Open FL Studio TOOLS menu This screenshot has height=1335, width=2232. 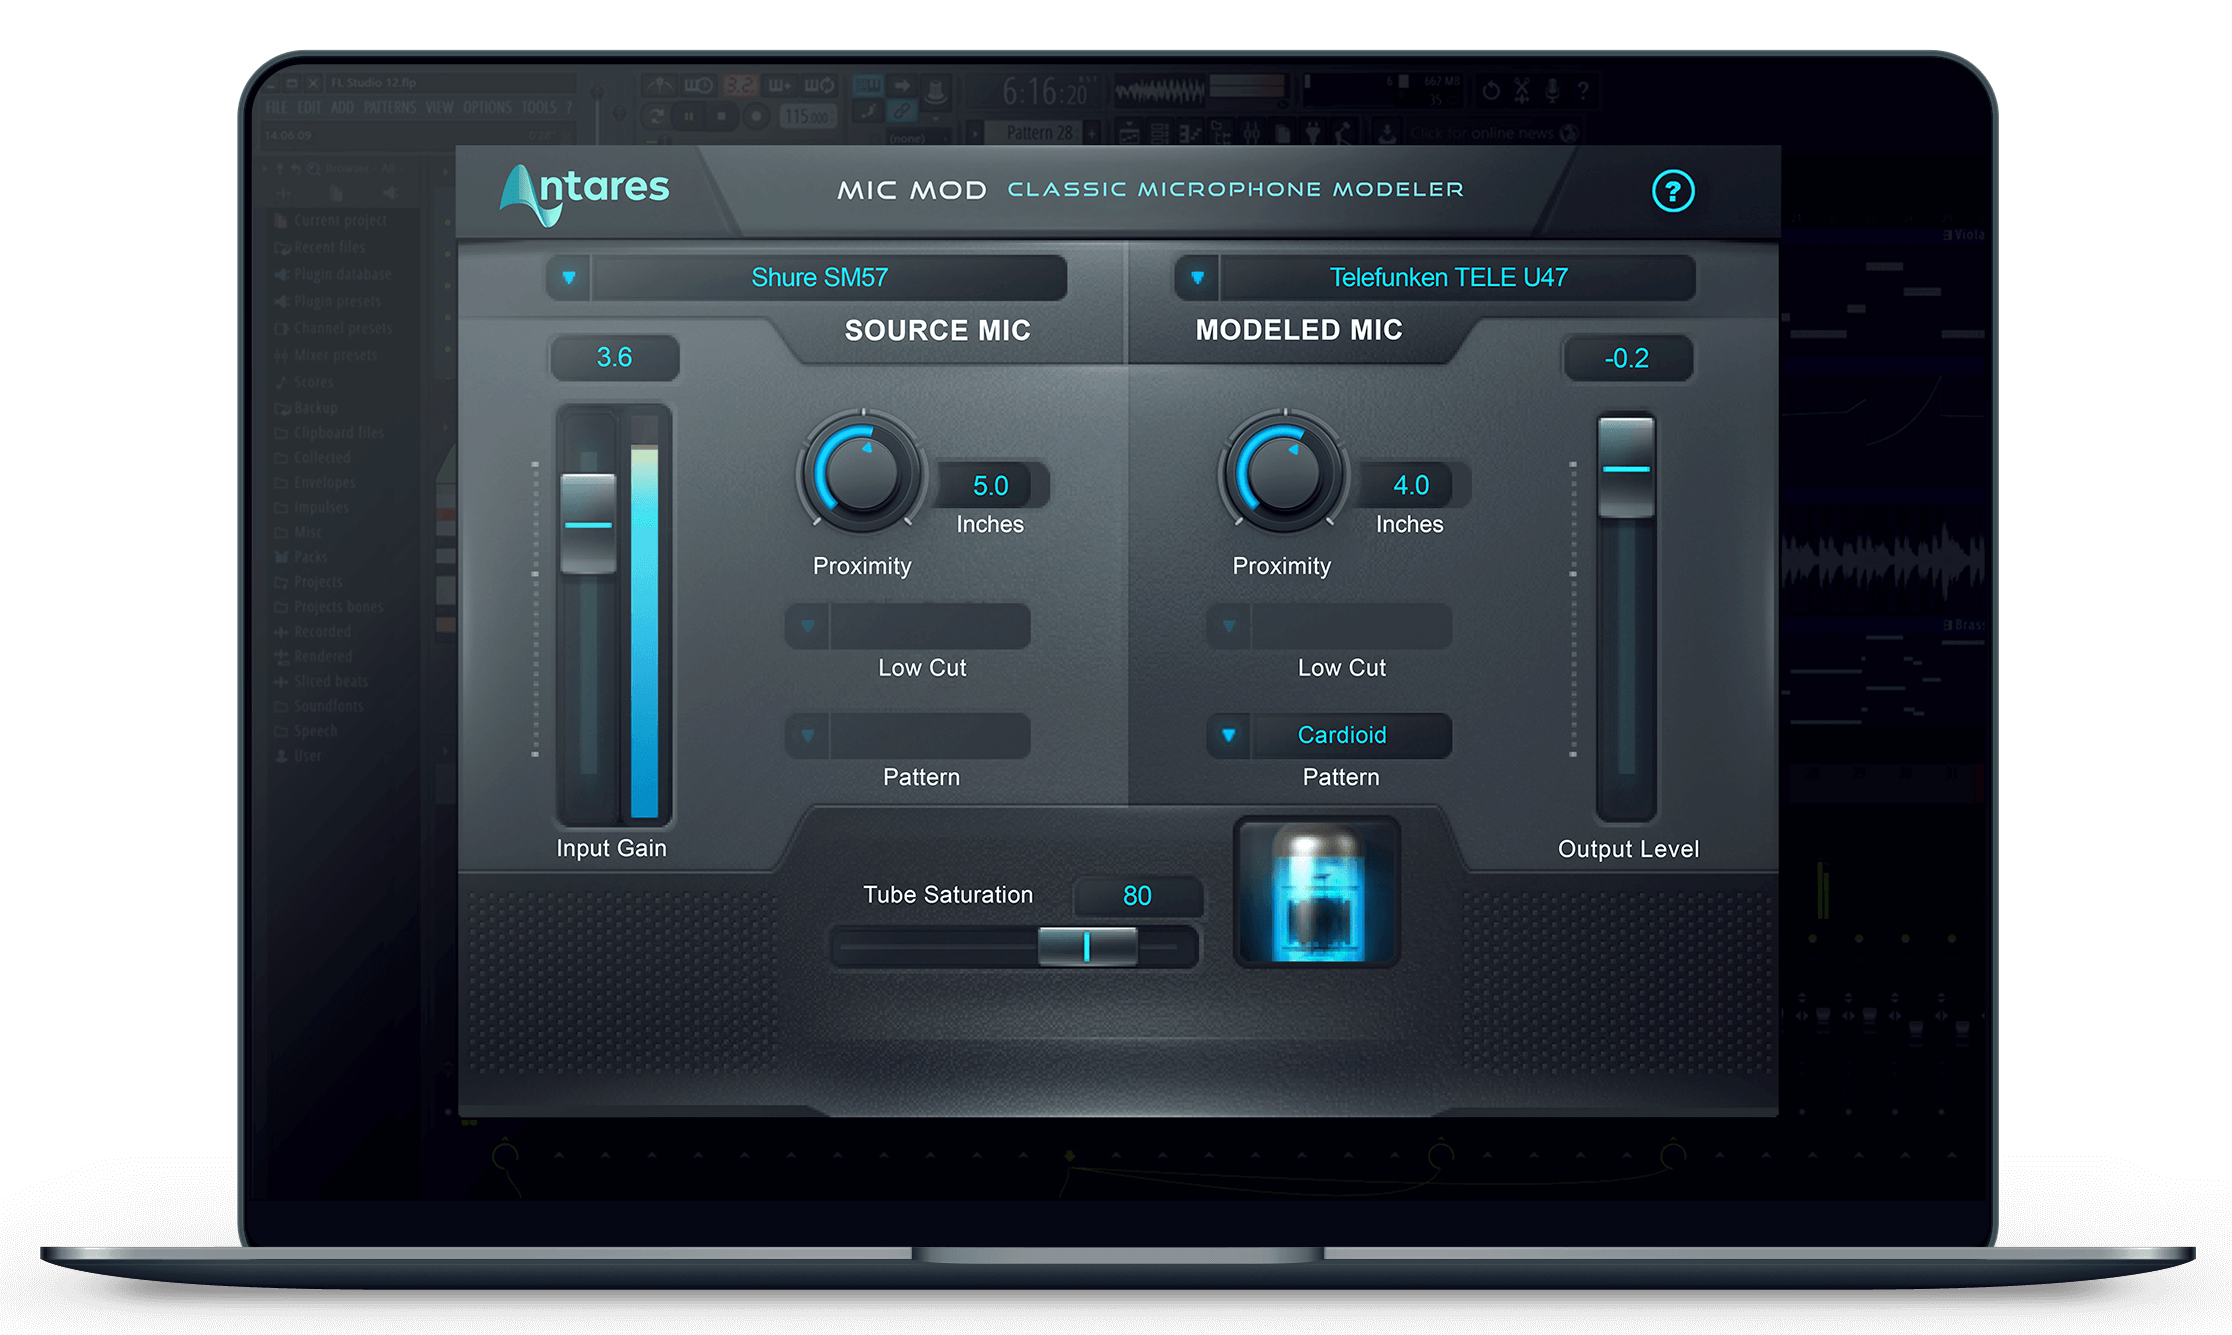539,107
